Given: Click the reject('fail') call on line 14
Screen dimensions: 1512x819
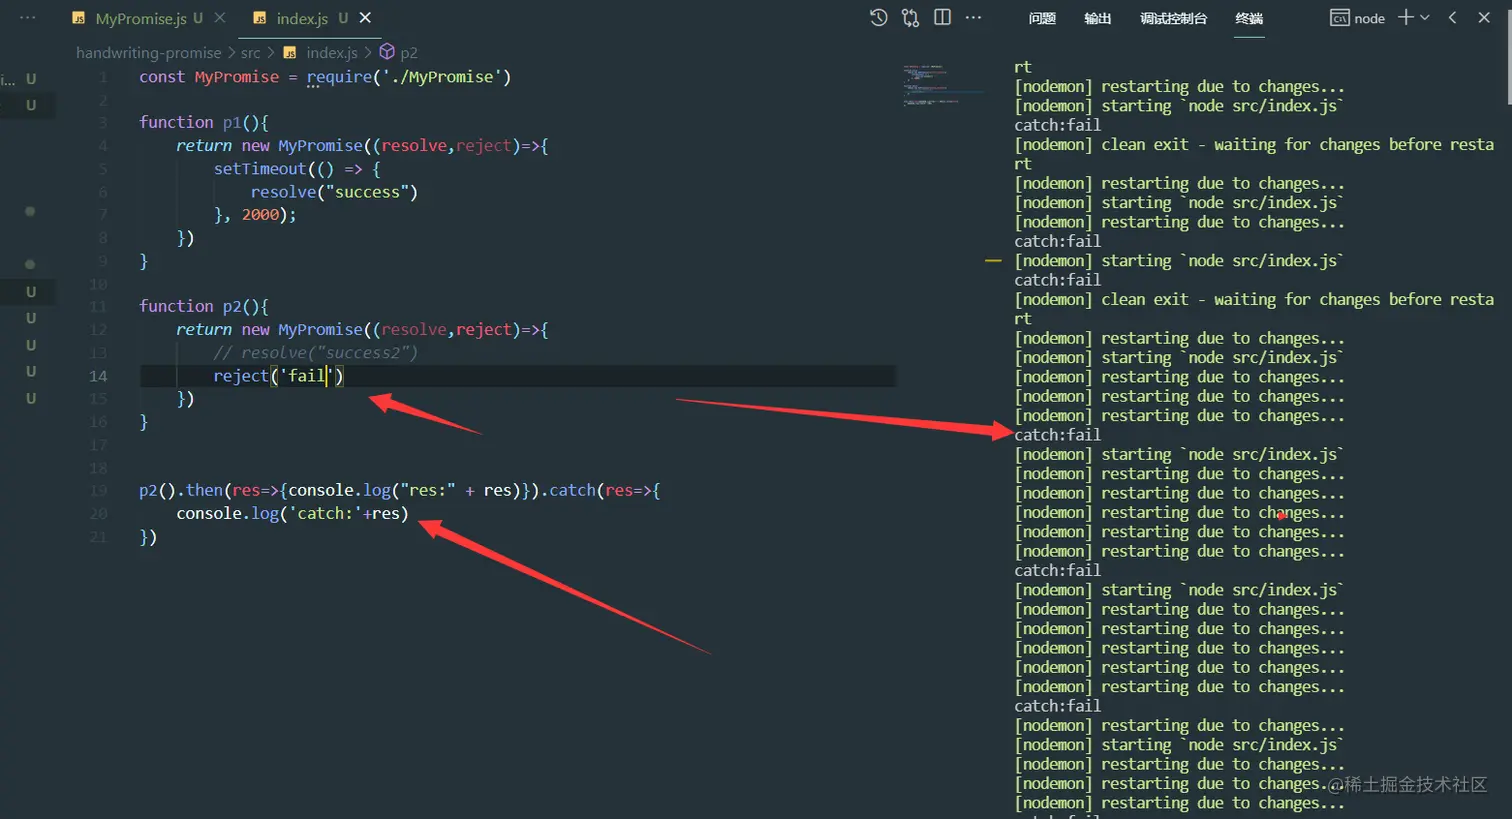Looking at the screenshot, I should [x=278, y=376].
